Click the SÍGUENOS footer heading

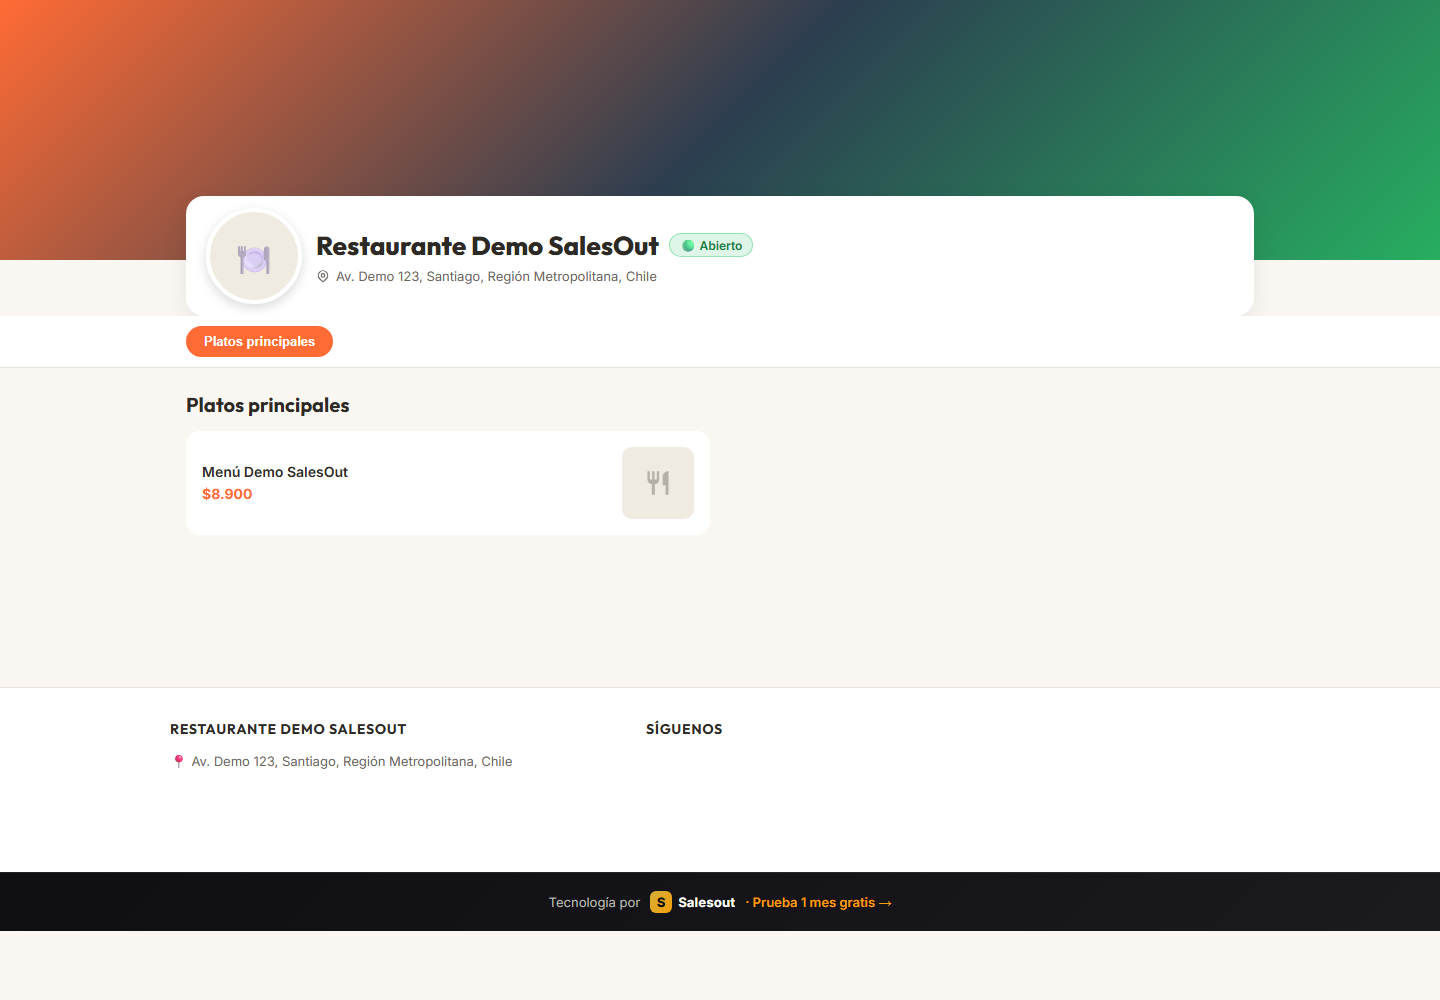(684, 729)
